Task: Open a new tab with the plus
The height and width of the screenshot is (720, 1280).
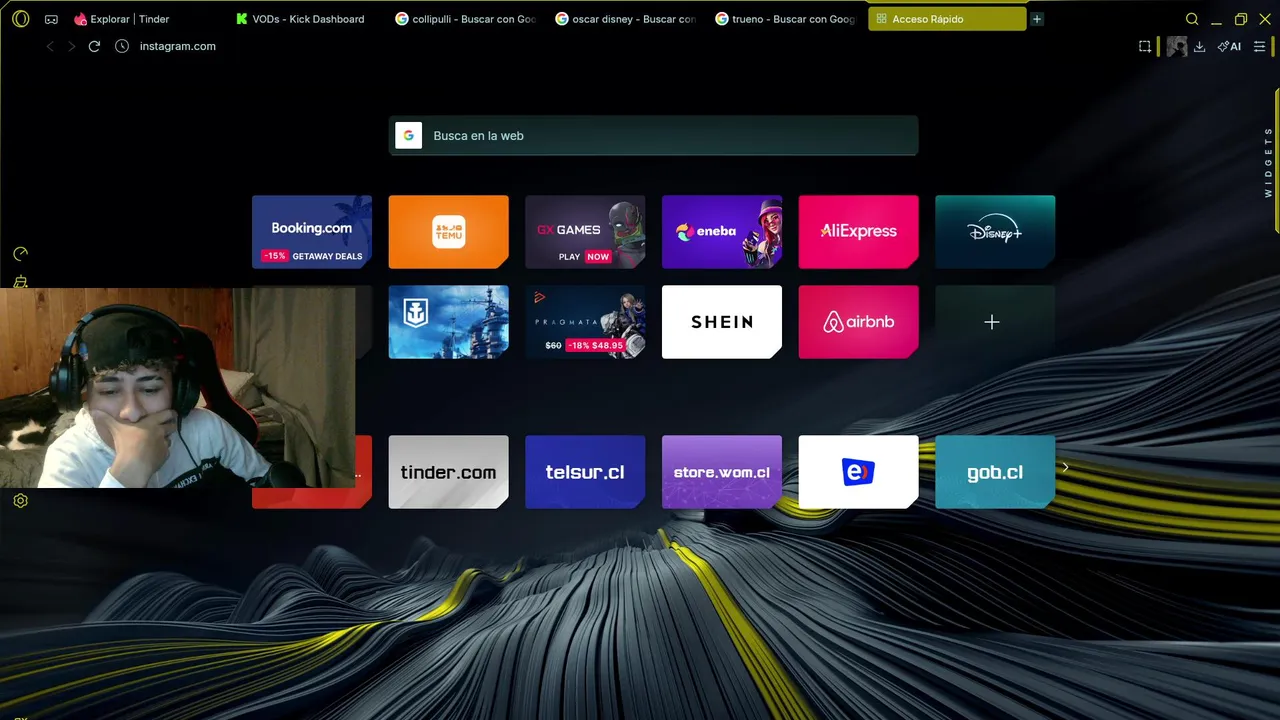Action: (x=1037, y=19)
